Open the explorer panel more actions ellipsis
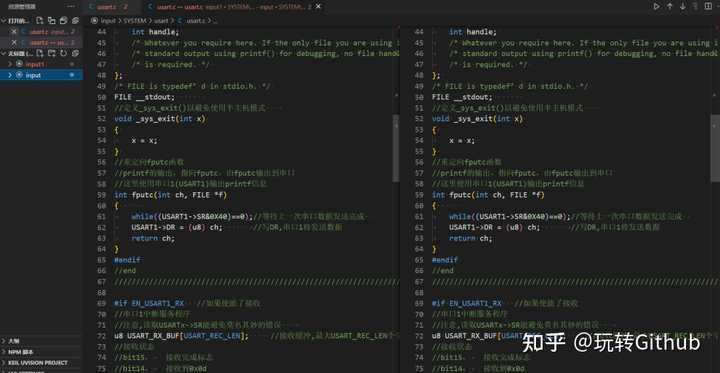 coord(71,7)
